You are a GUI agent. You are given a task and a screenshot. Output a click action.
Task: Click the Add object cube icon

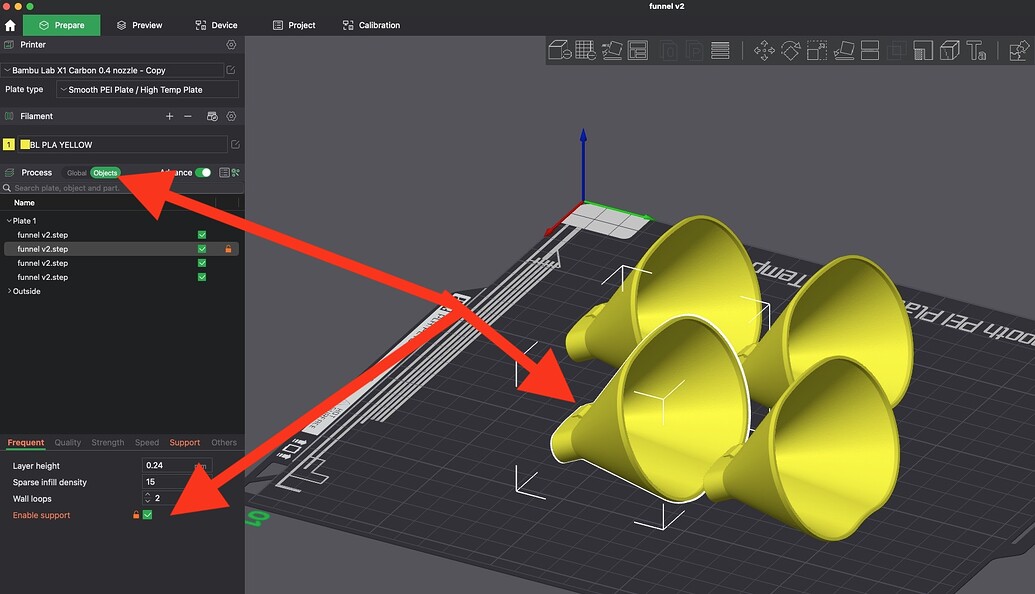click(x=560, y=50)
